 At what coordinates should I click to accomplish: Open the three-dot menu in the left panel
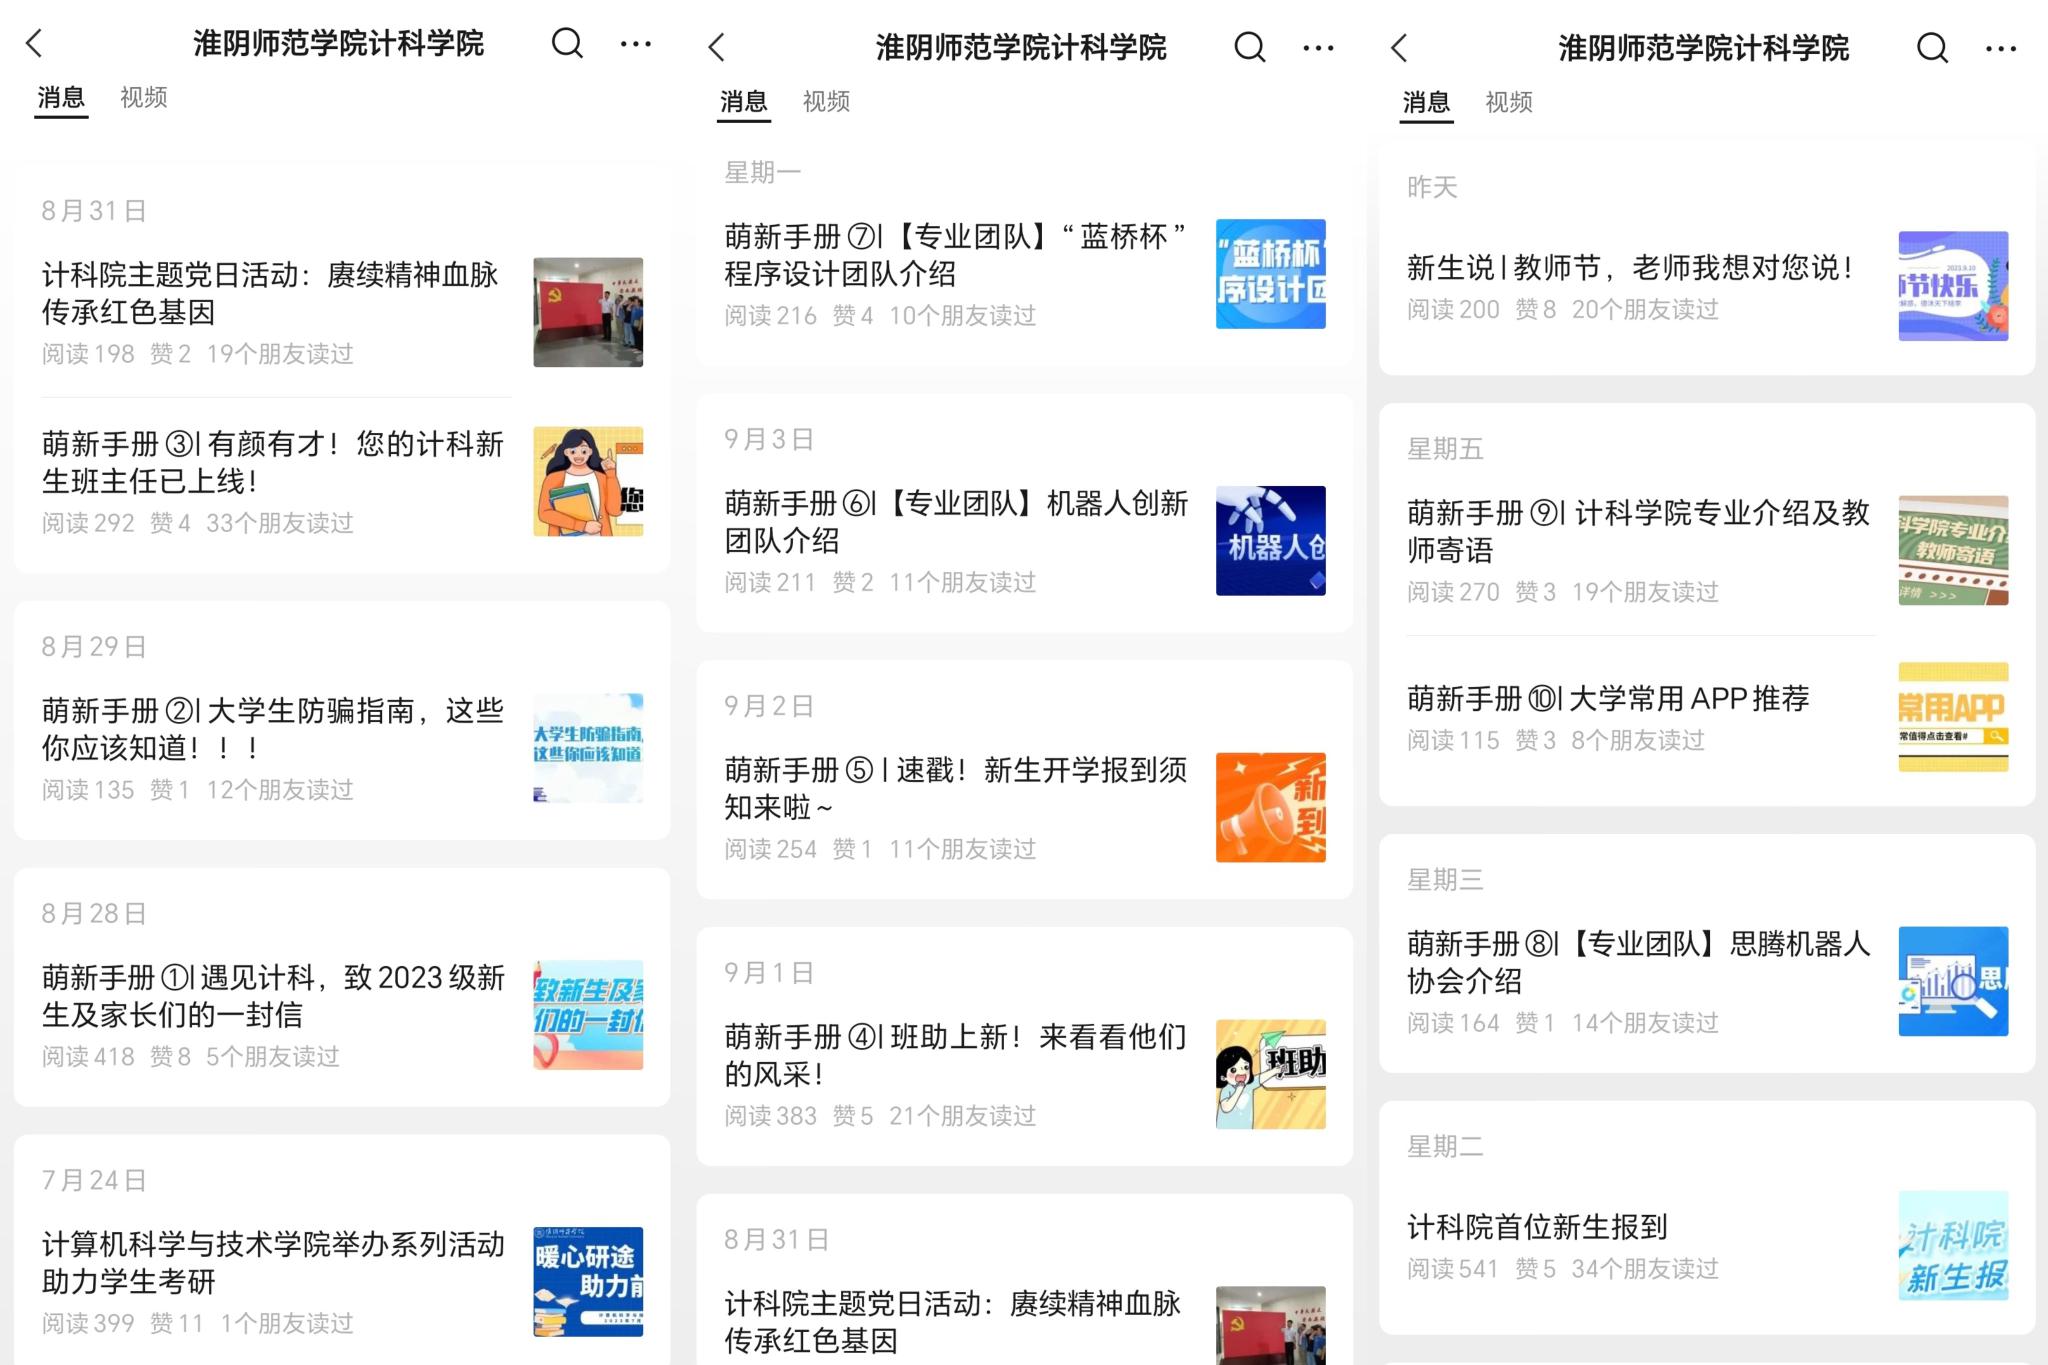coord(636,44)
